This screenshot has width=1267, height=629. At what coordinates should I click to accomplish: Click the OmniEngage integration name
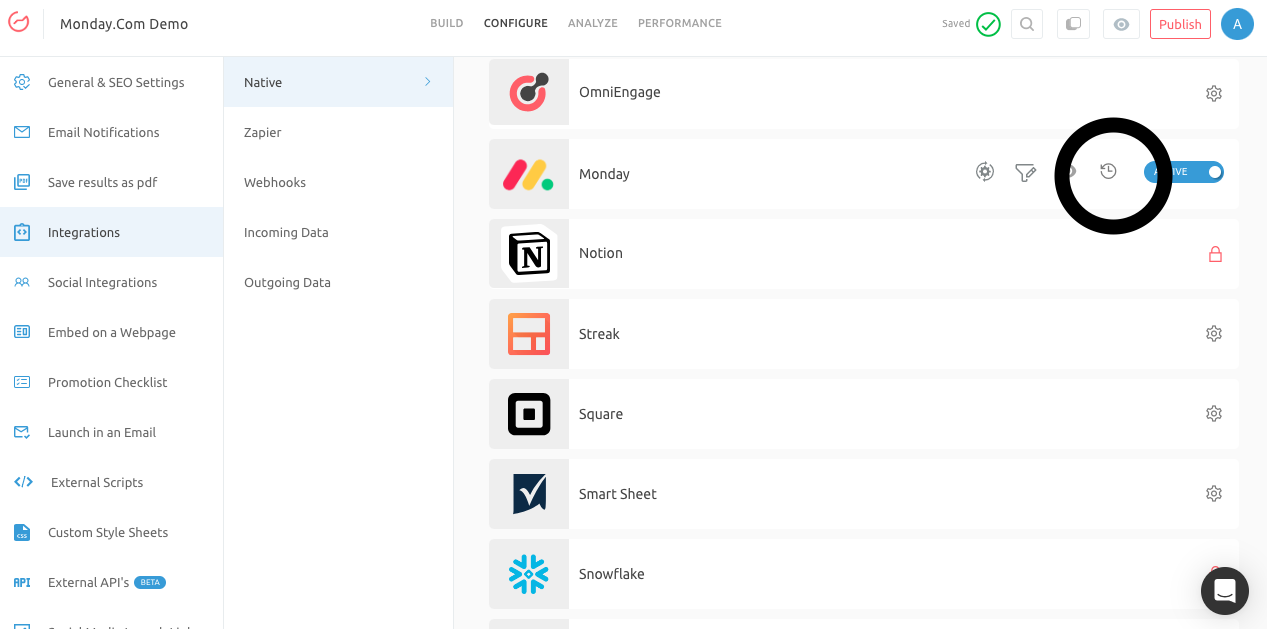[620, 92]
